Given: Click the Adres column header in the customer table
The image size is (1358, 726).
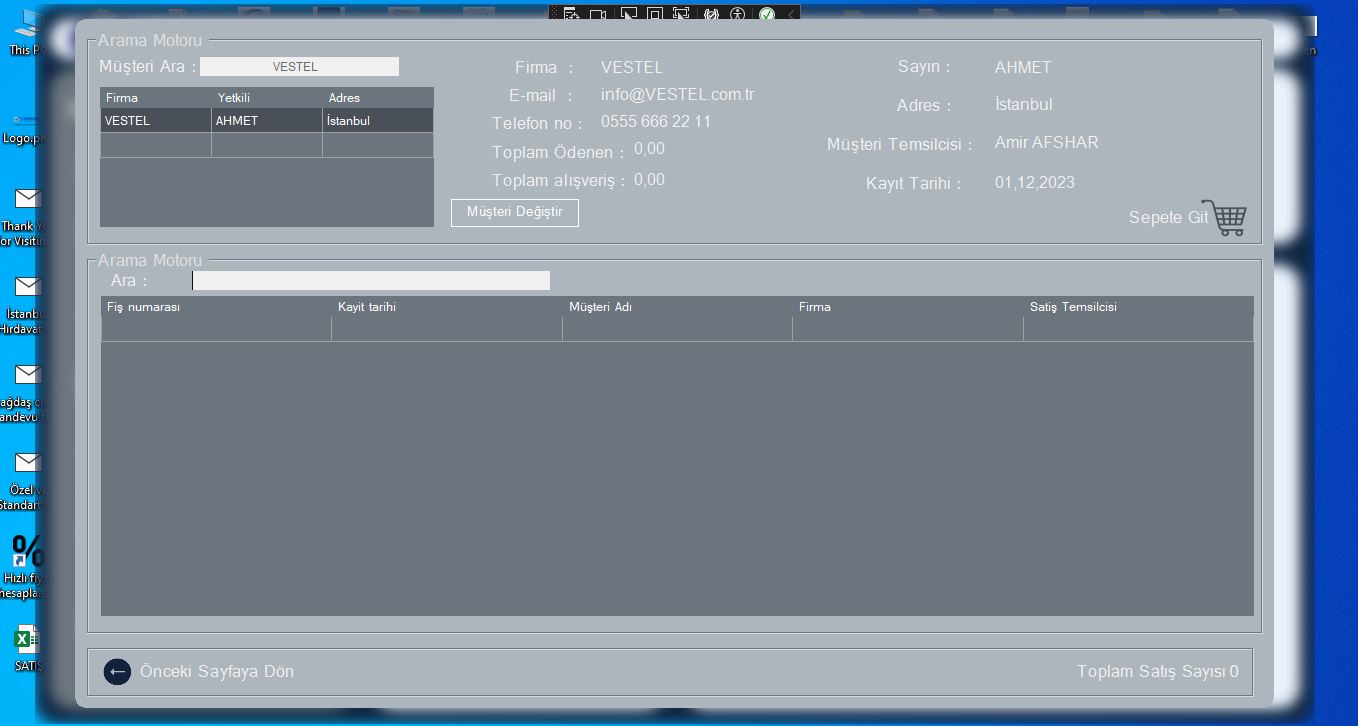Looking at the screenshot, I should coord(378,98).
